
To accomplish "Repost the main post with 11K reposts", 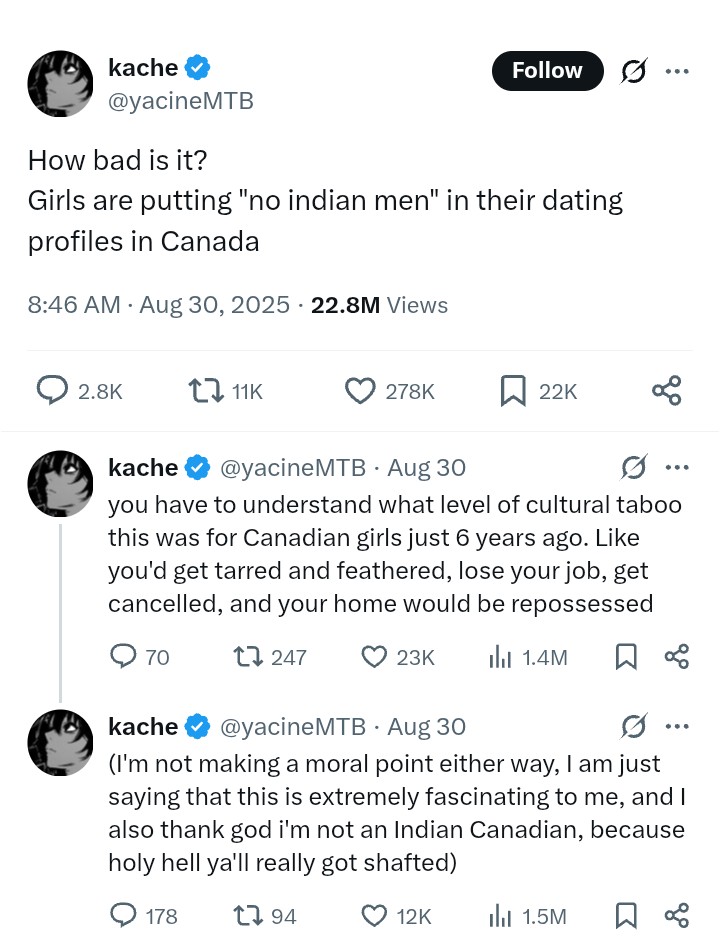I will (205, 391).
